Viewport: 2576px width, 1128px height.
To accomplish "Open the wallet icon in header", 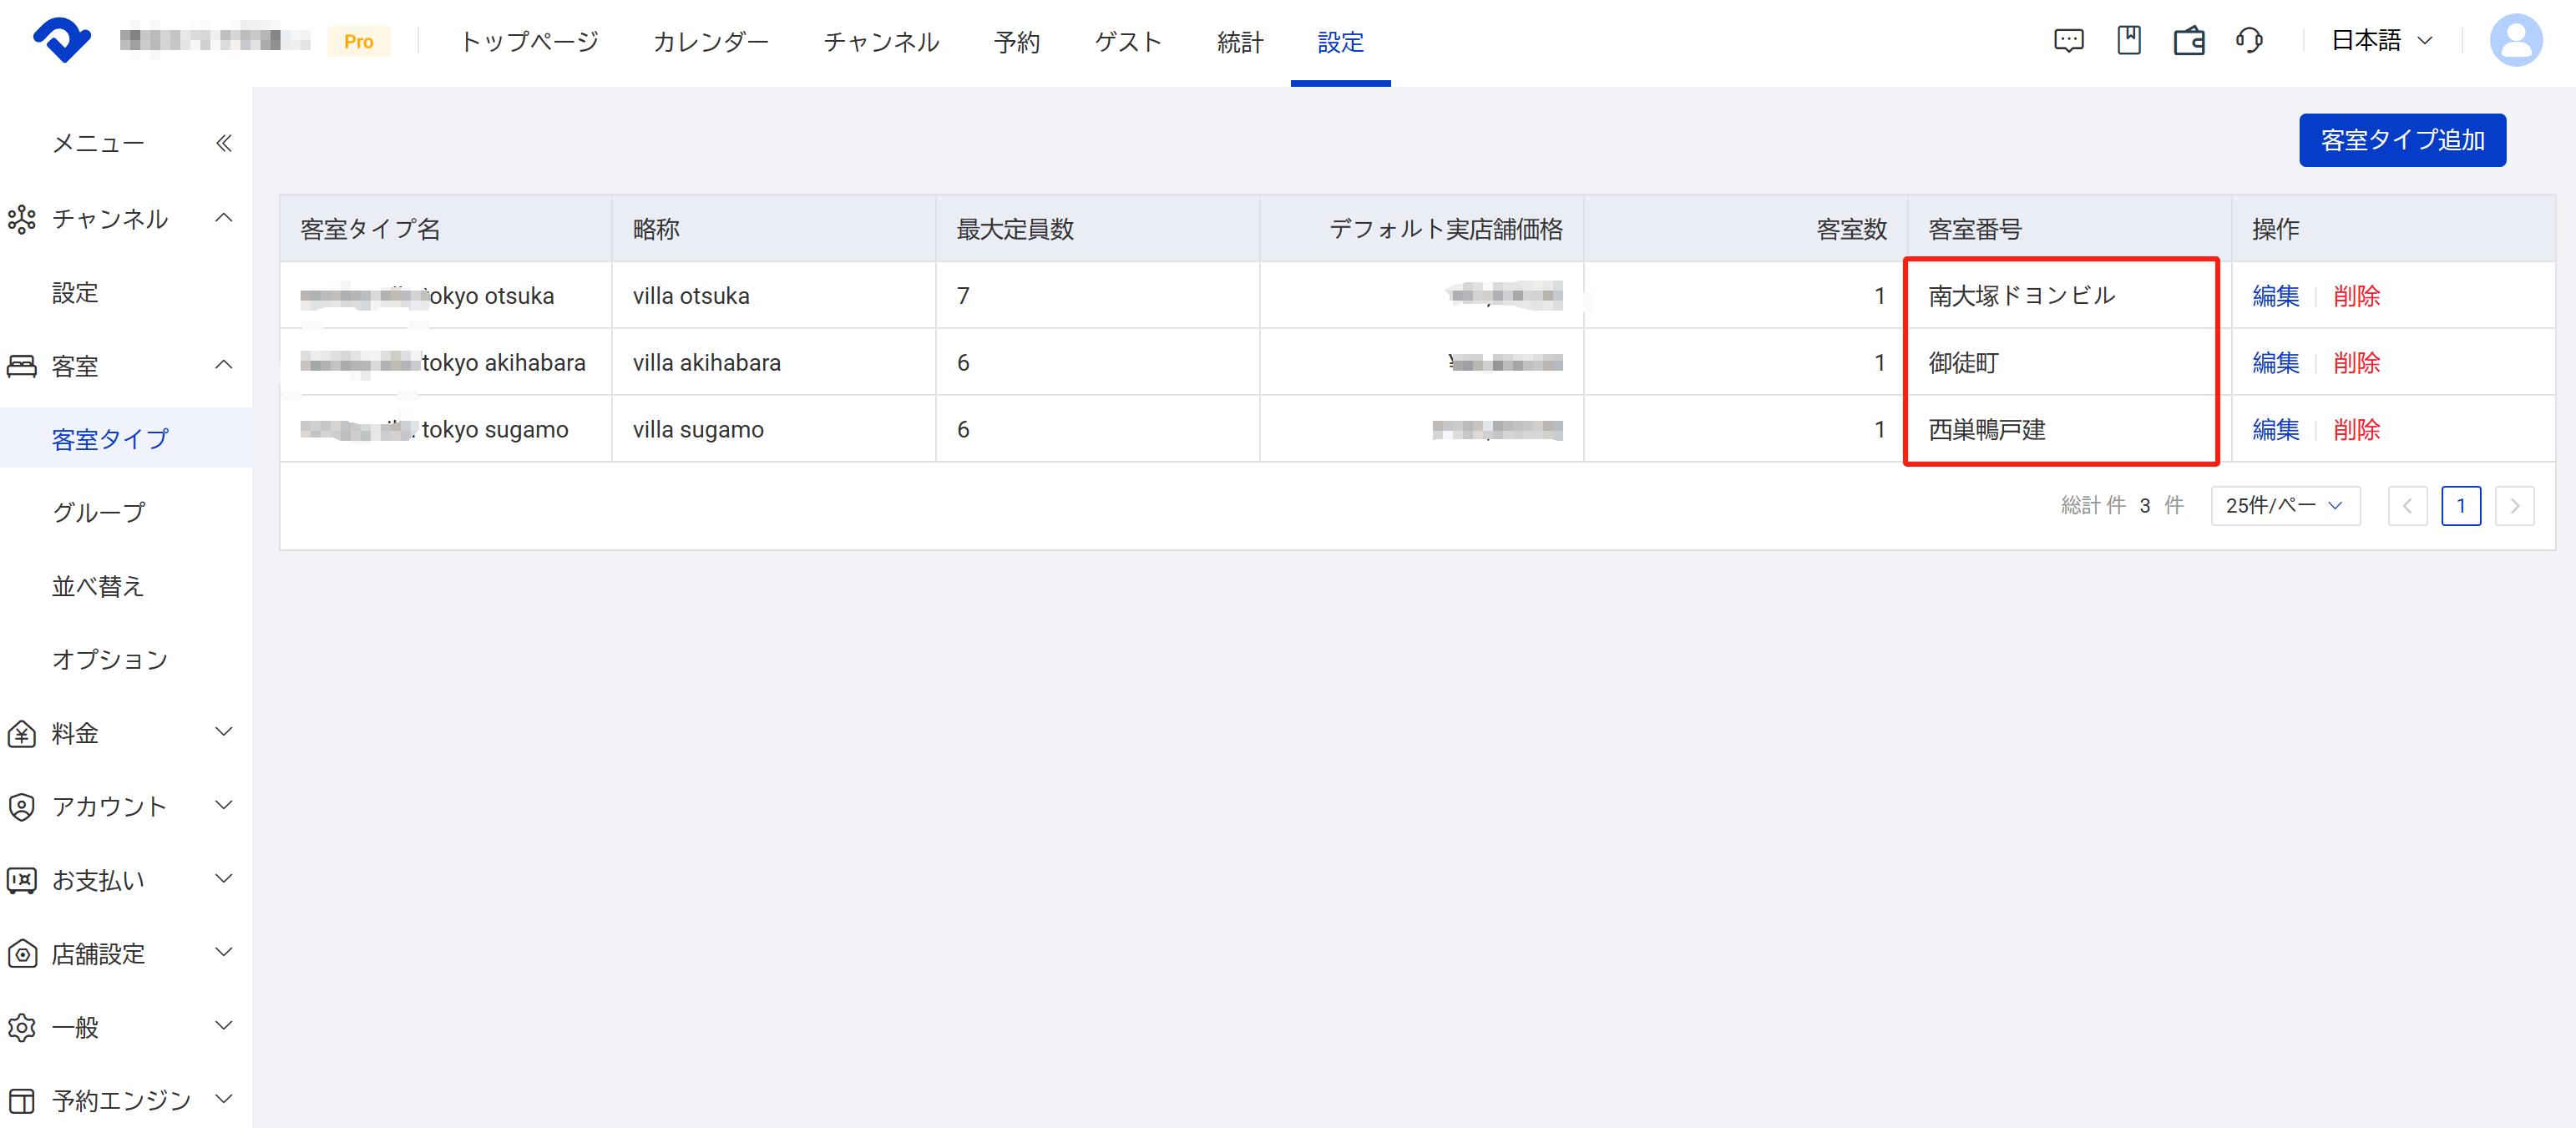I will [2189, 41].
